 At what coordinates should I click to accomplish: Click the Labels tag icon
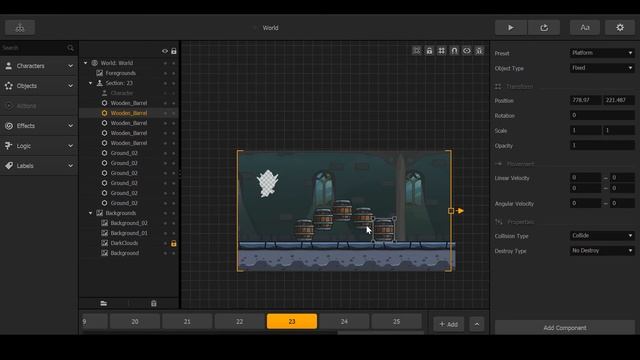(x=9, y=166)
